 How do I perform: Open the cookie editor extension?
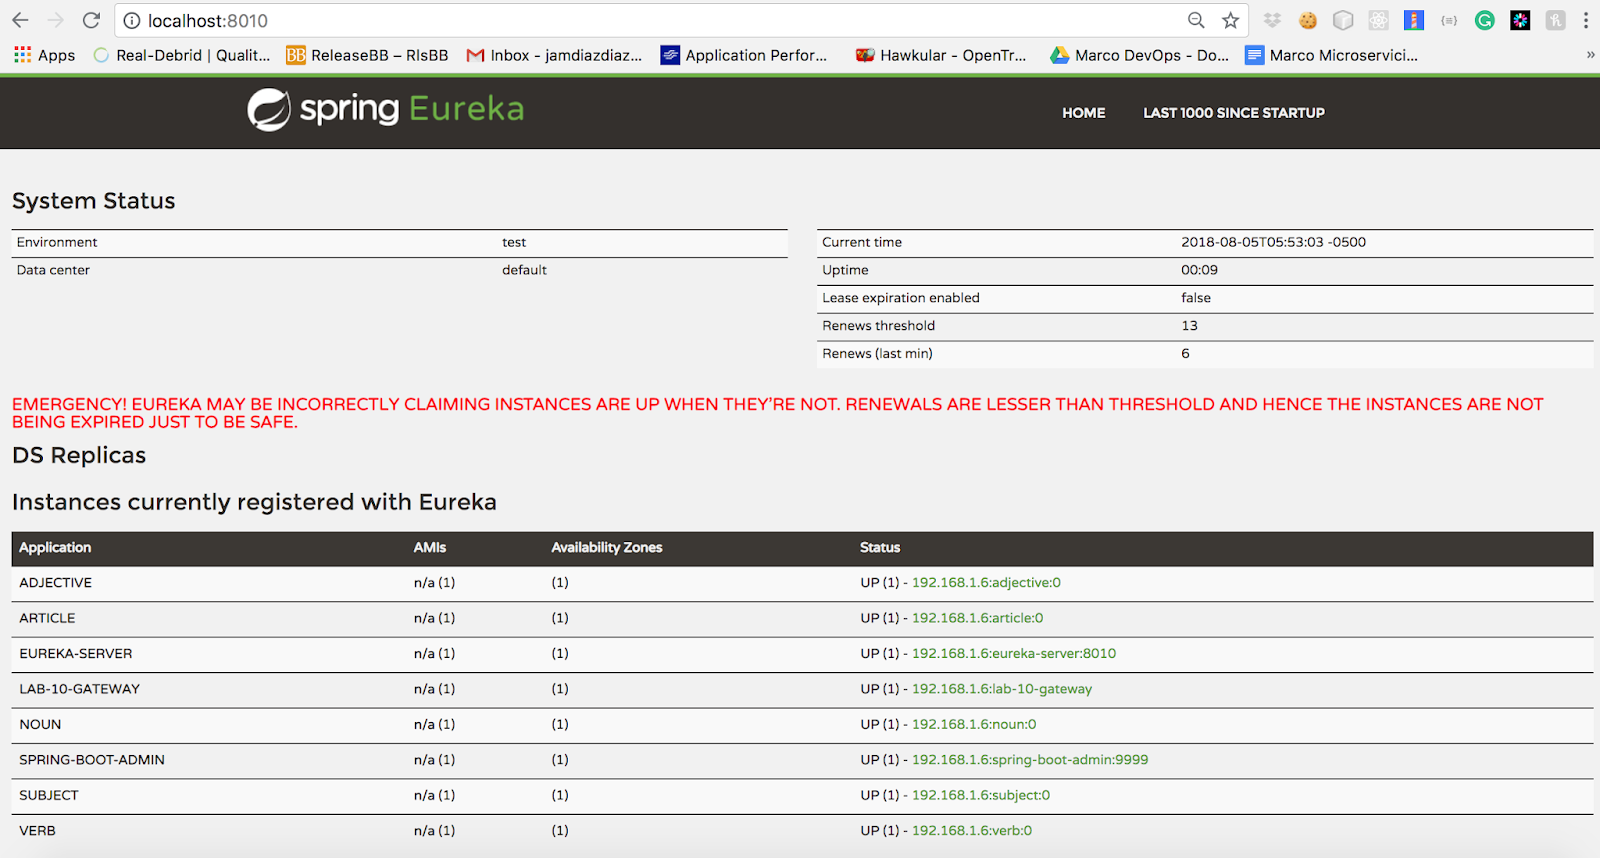(1308, 20)
